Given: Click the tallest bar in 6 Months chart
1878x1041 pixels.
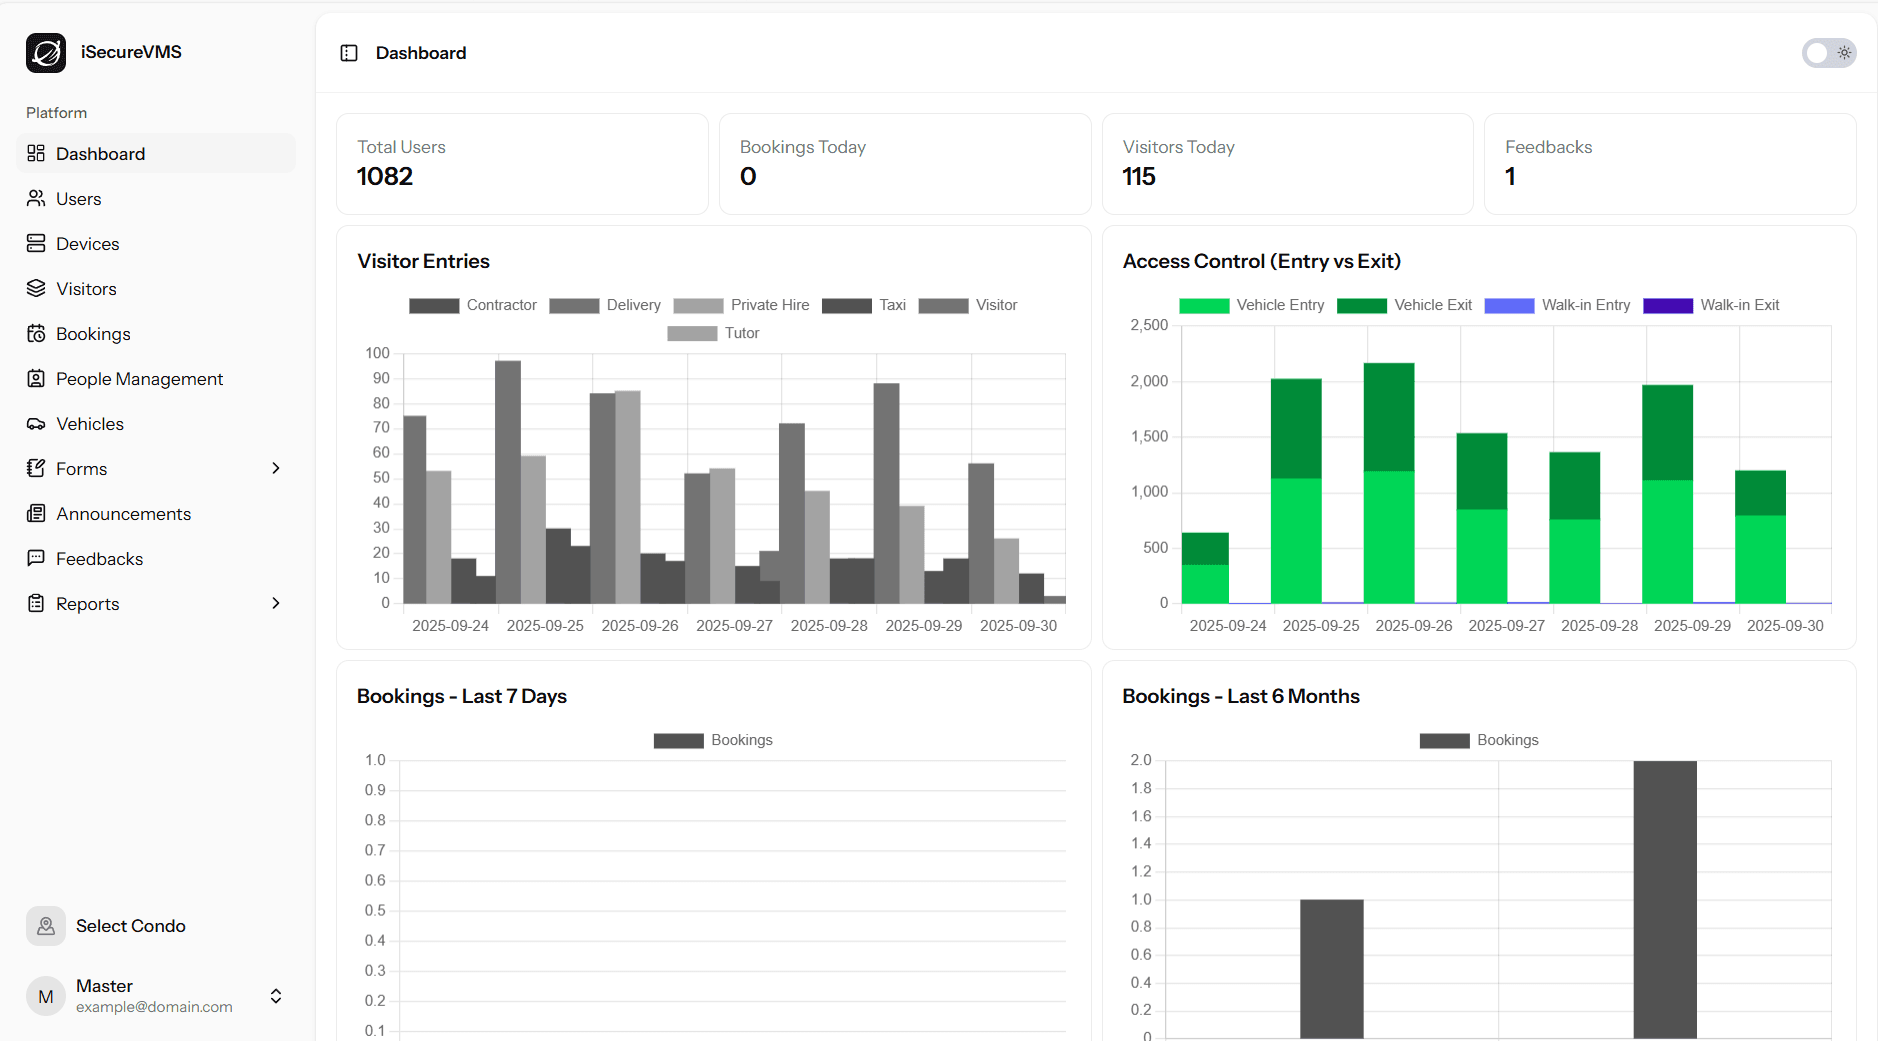Looking at the screenshot, I should tap(1664, 898).
